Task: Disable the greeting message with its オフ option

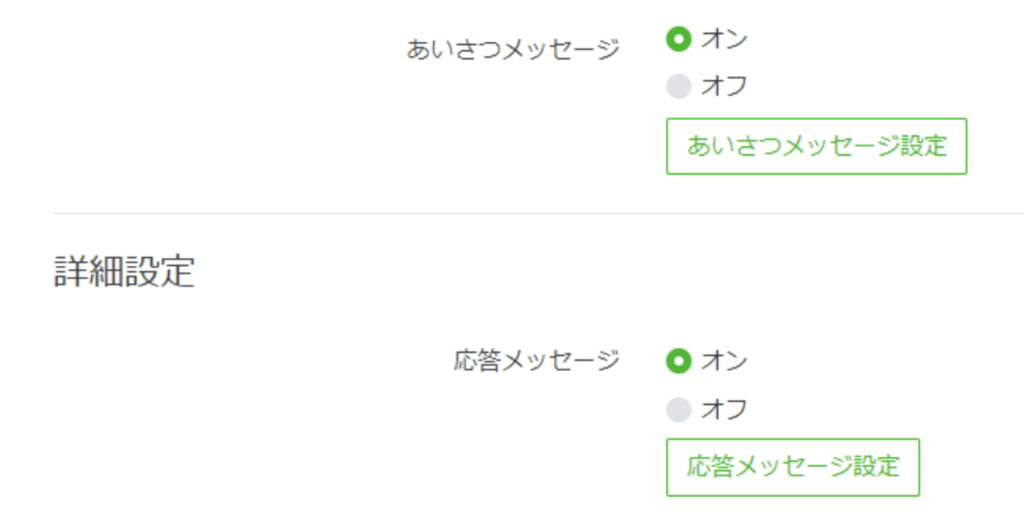Action: [x=679, y=88]
